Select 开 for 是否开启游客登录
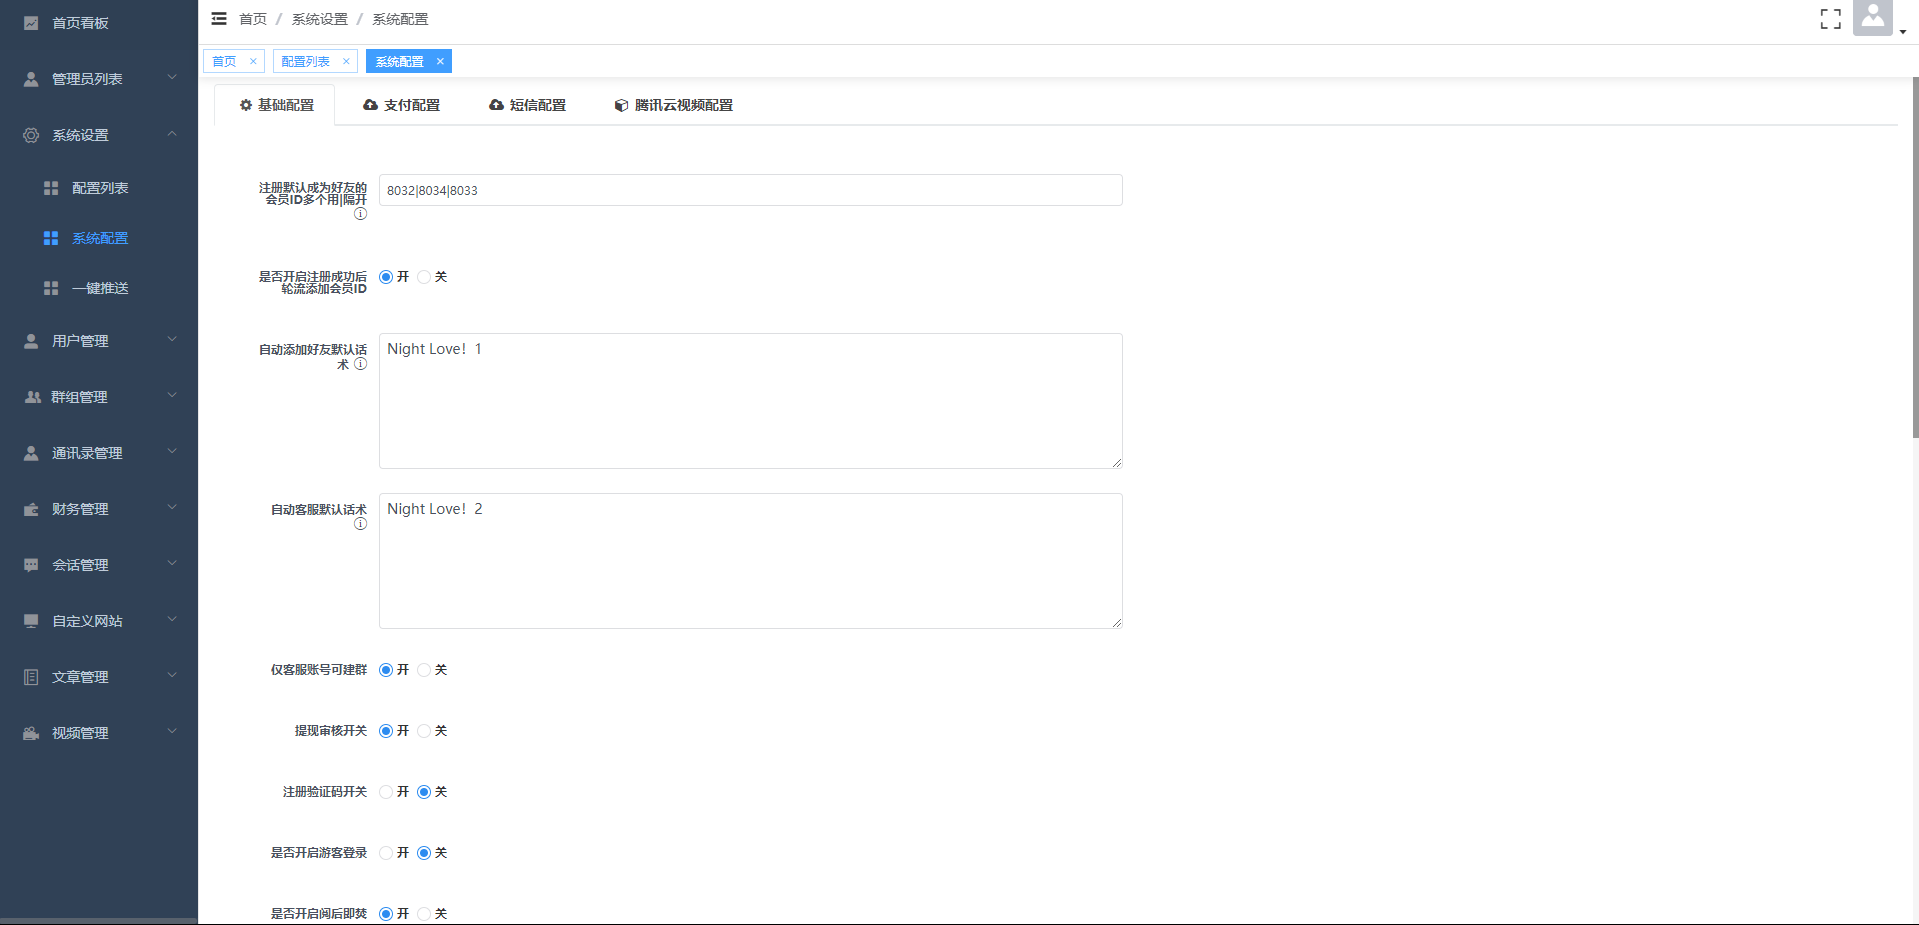Screen dimensions: 1919x925 (x=386, y=853)
